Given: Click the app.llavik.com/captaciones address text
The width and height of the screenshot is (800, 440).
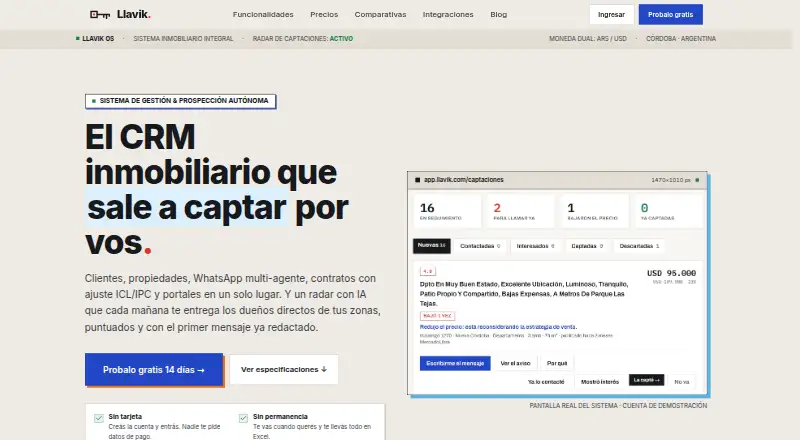Looking at the screenshot, I should 463,180.
